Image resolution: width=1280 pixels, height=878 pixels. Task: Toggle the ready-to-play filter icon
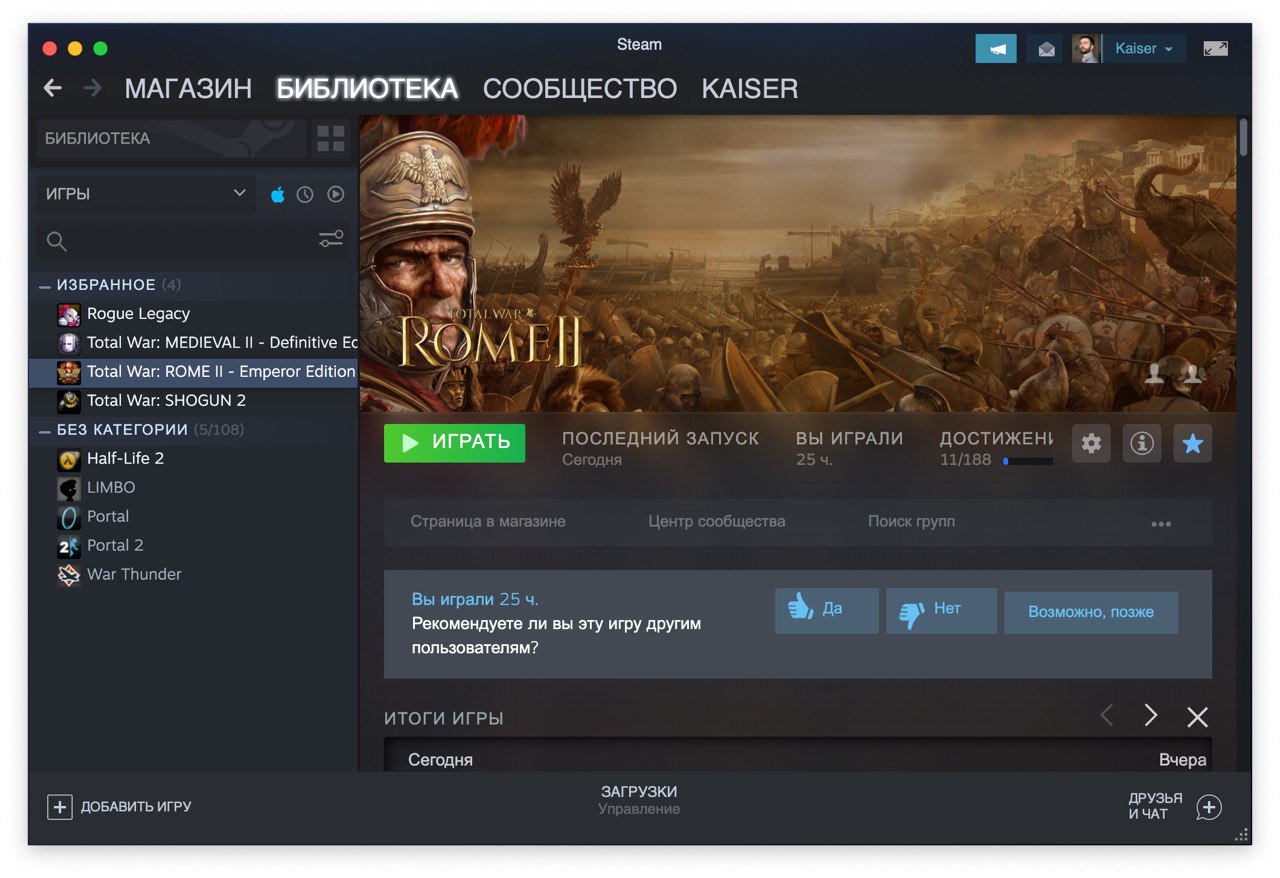click(336, 194)
